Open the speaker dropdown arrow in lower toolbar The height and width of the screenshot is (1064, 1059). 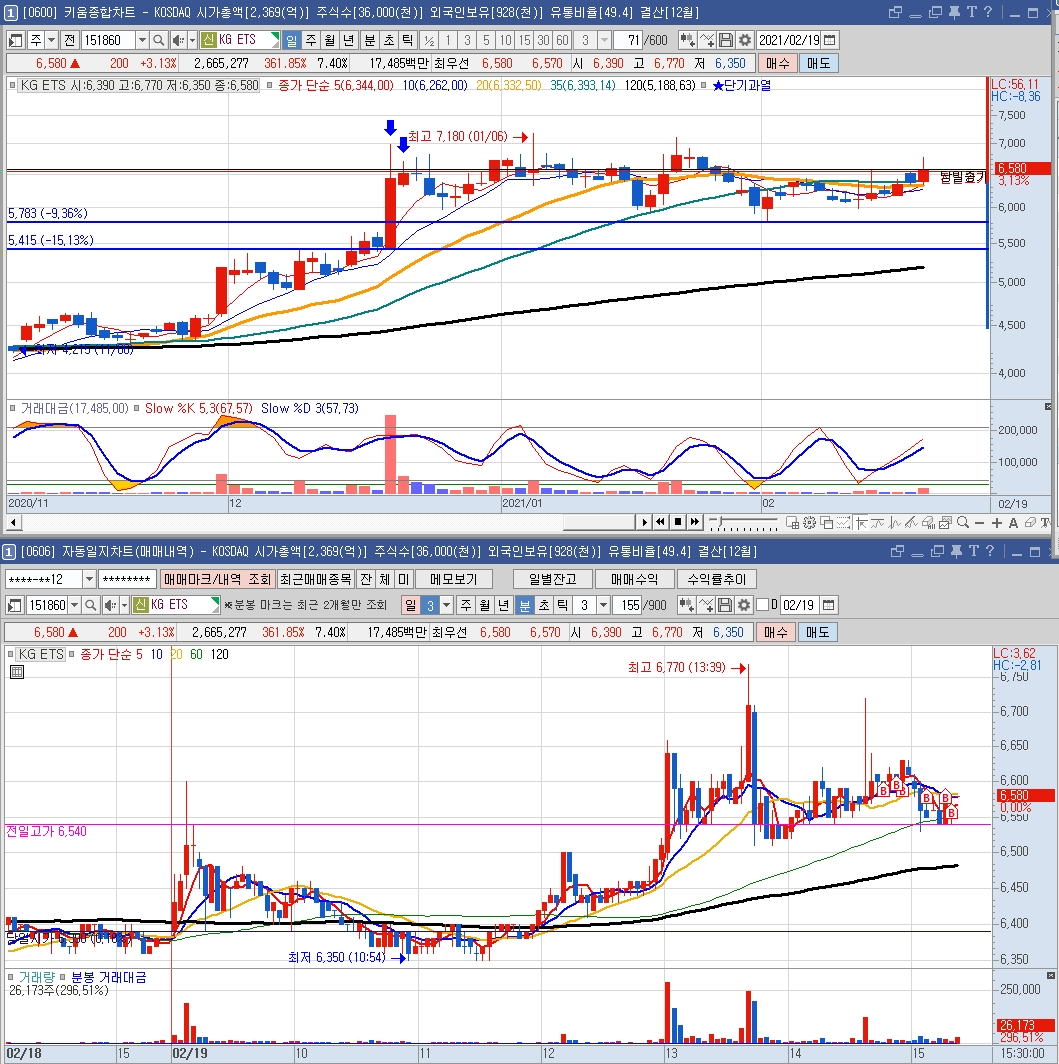point(123,605)
